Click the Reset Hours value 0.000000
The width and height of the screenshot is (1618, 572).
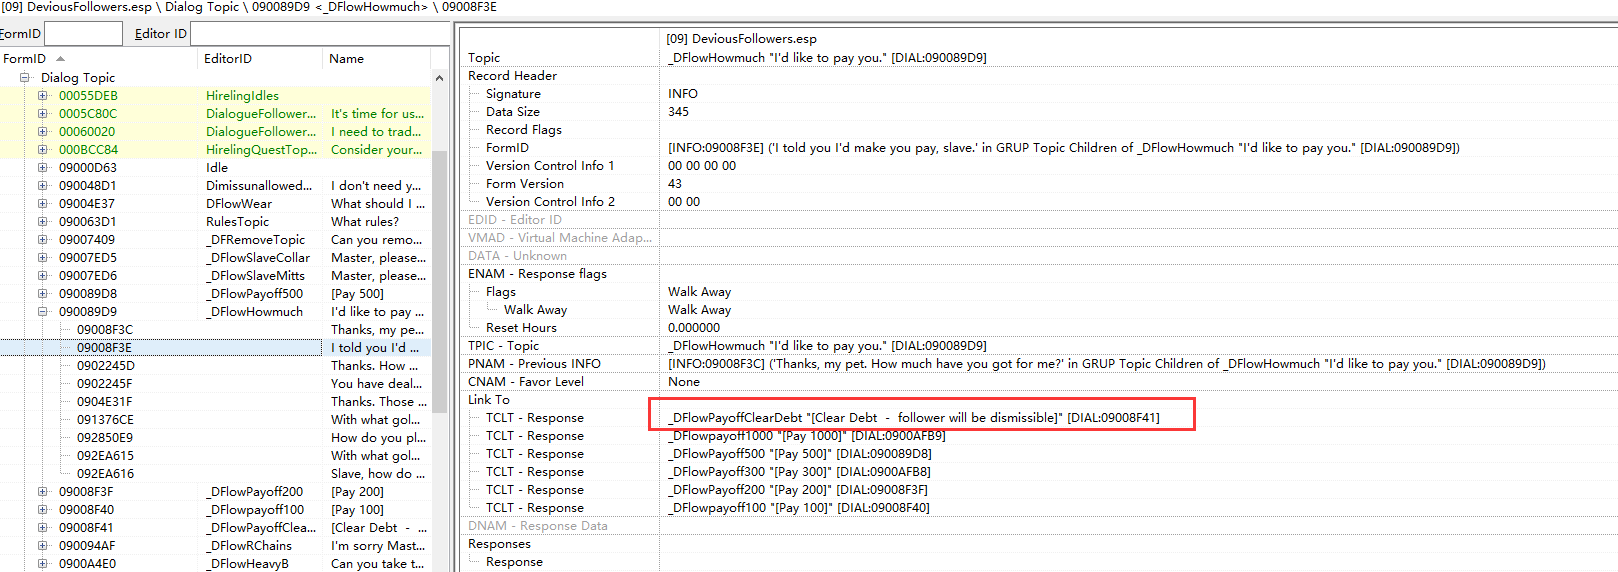694,327
